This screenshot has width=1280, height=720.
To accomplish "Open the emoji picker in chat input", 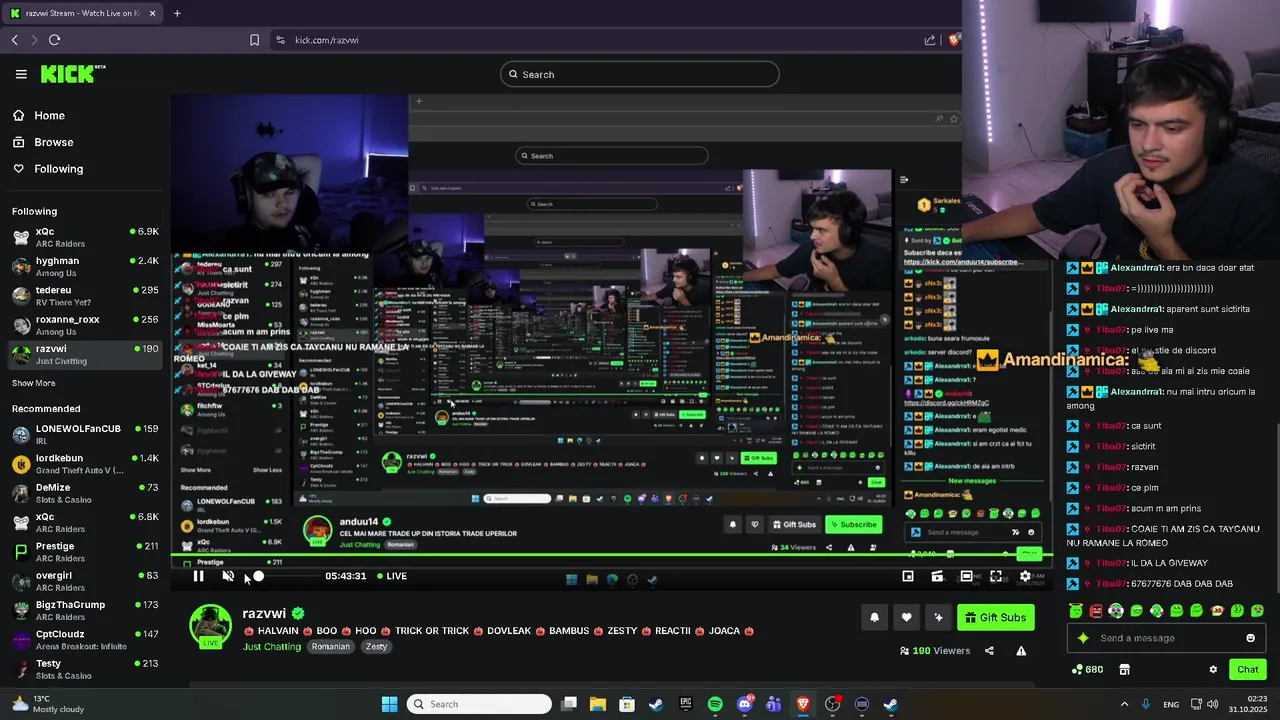I will click(1250, 638).
